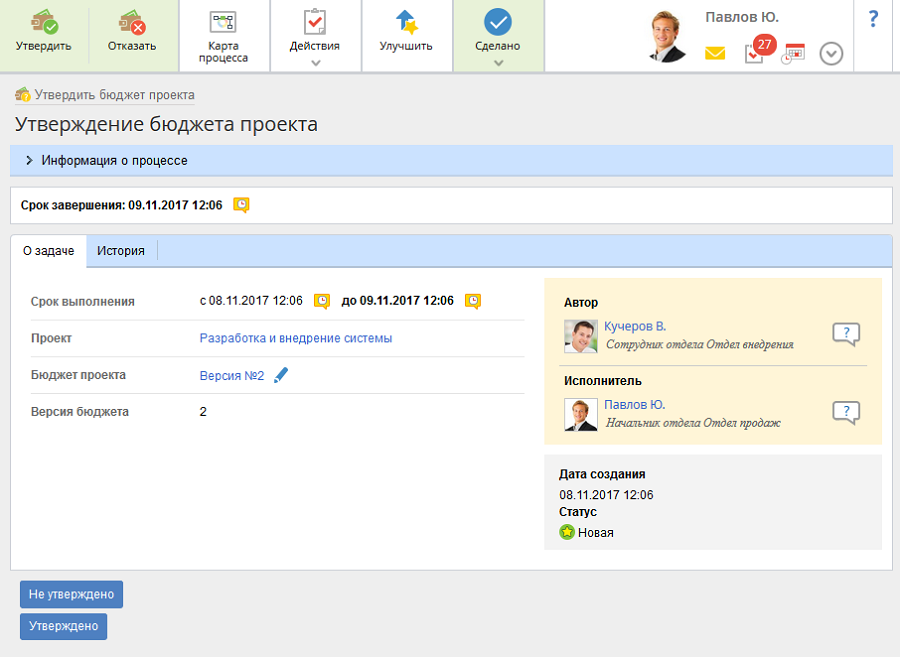The width and height of the screenshot is (900, 657).
Task: Select the О задаче tab
Action: (x=48, y=251)
